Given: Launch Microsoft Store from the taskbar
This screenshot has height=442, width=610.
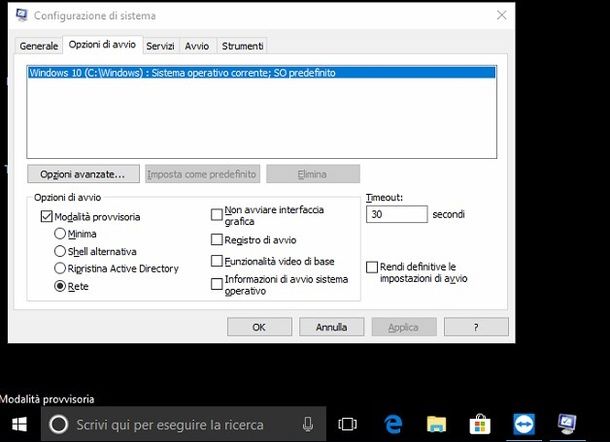Looking at the screenshot, I should (480, 424).
